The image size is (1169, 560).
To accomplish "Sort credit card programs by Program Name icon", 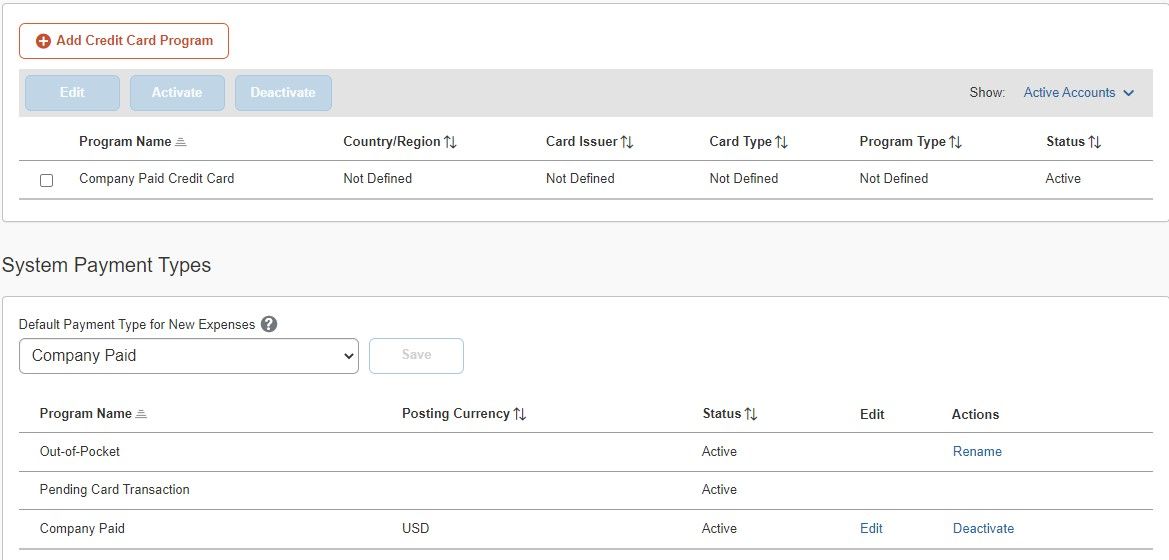I will click(181, 142).
